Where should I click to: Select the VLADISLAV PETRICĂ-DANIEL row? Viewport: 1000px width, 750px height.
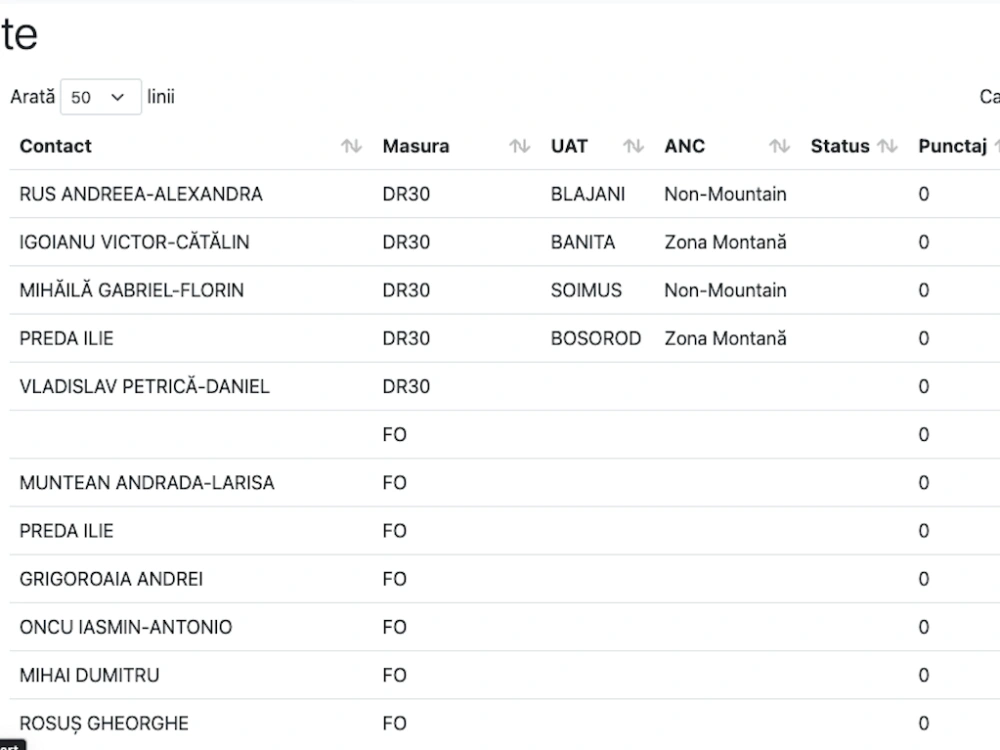click(504, 386)
